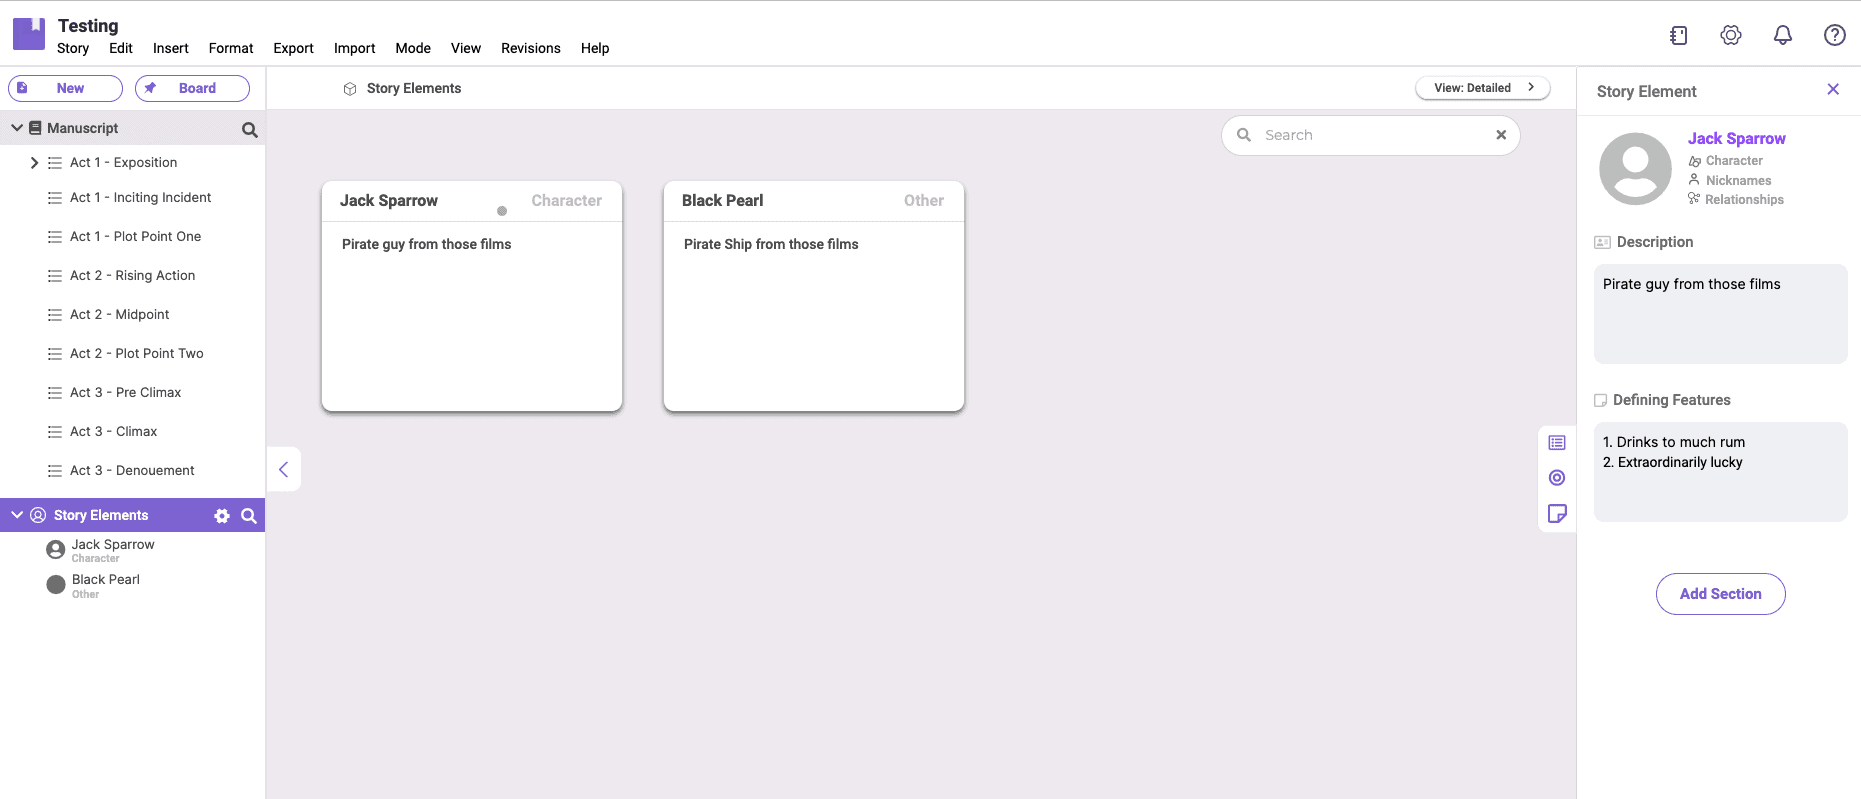The height and width of the screenshot is (799, 1861).
Task: Collapse the Story Elements section
Action: coord(17,515)
